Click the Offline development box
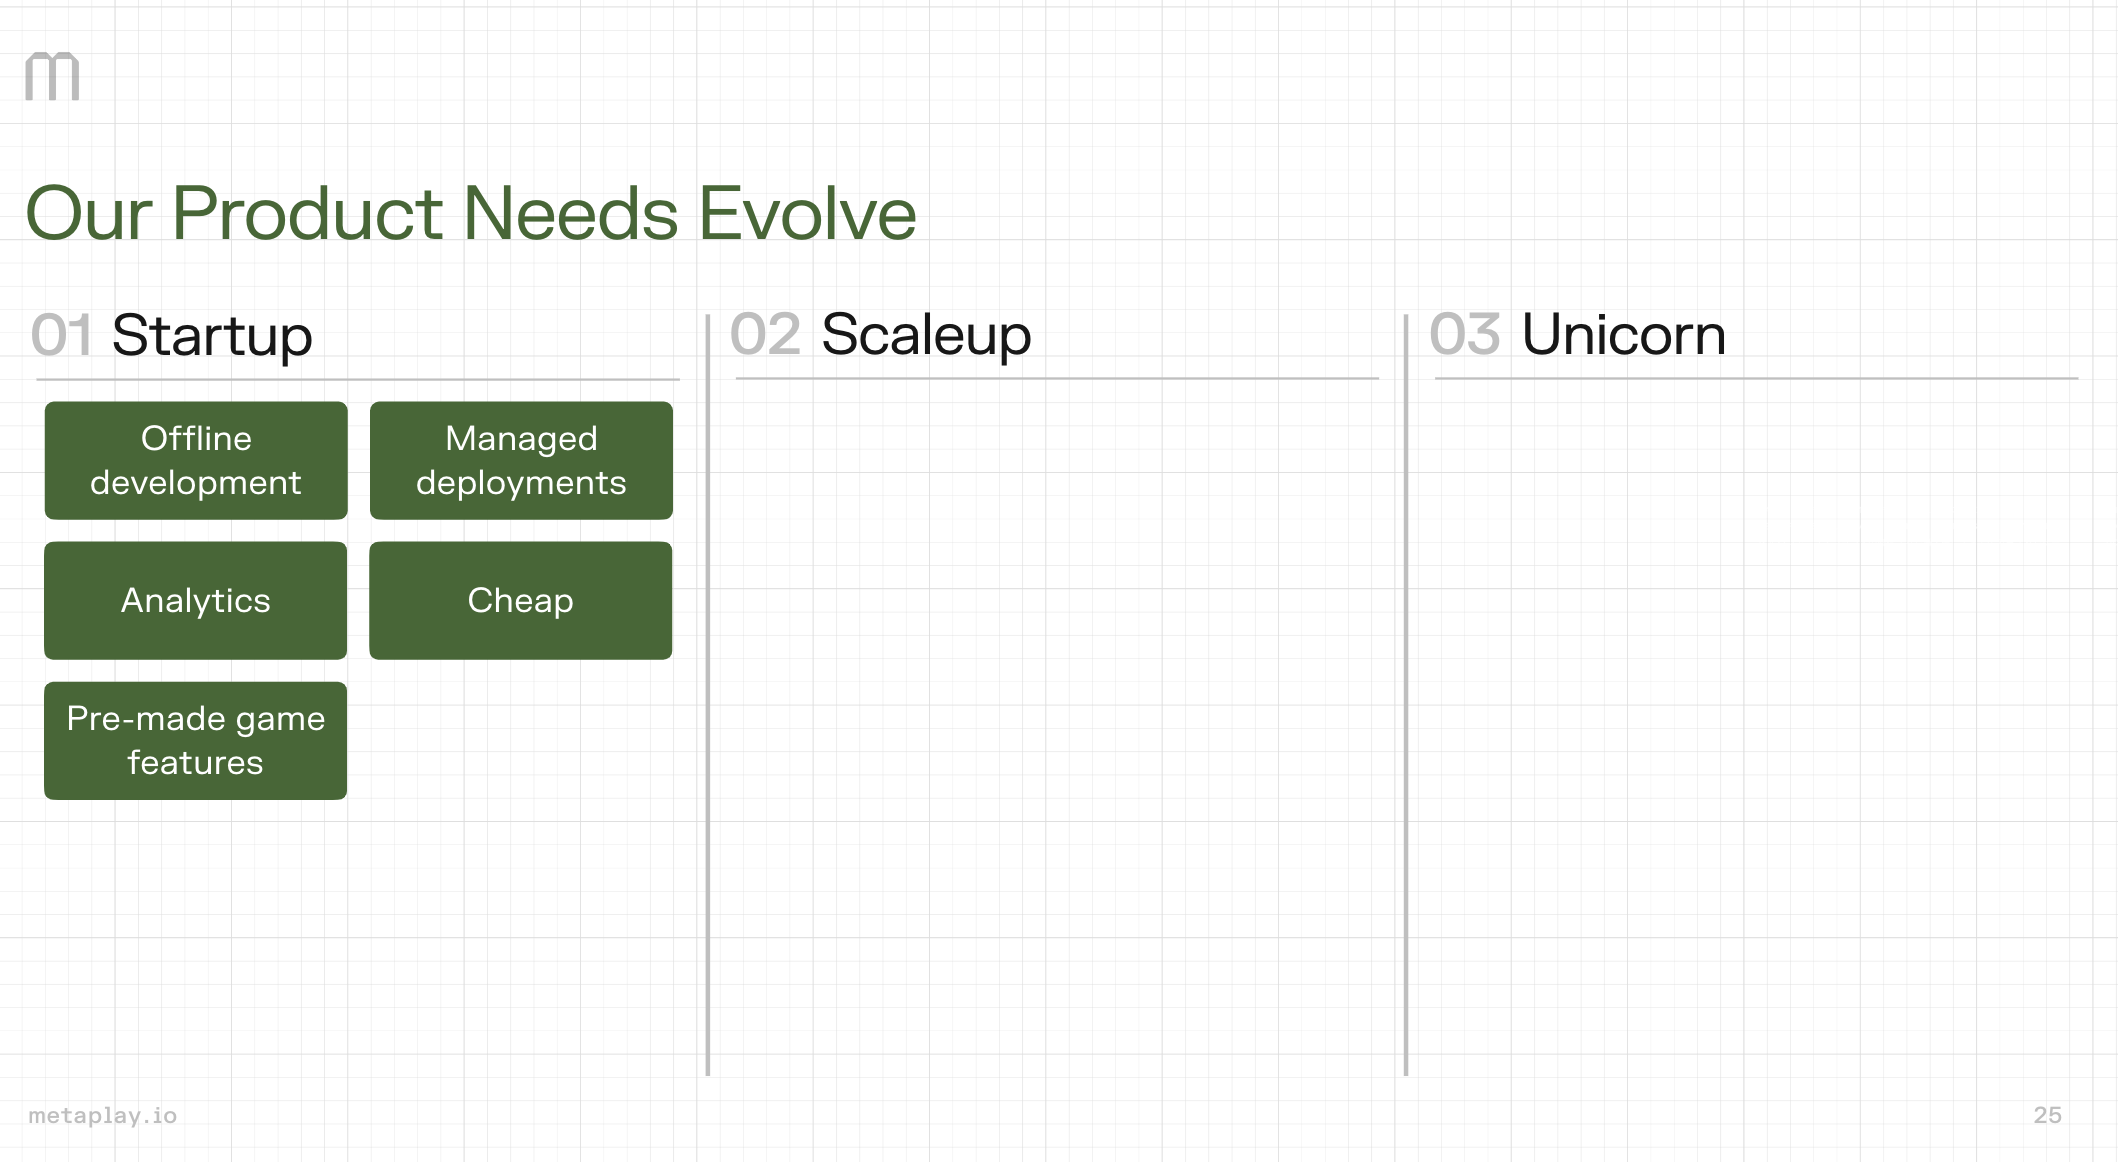This screenshot has height=1162, width=2118. [x=196, y=461]
